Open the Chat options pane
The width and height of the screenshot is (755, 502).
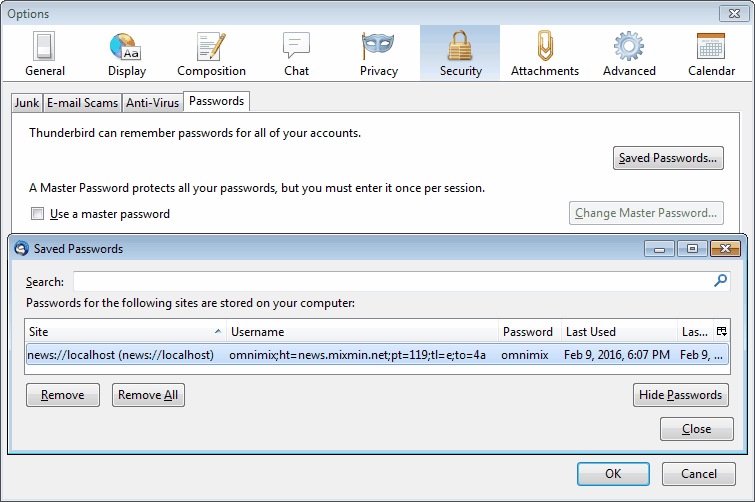pyautogui.click(x=296, y=53)
